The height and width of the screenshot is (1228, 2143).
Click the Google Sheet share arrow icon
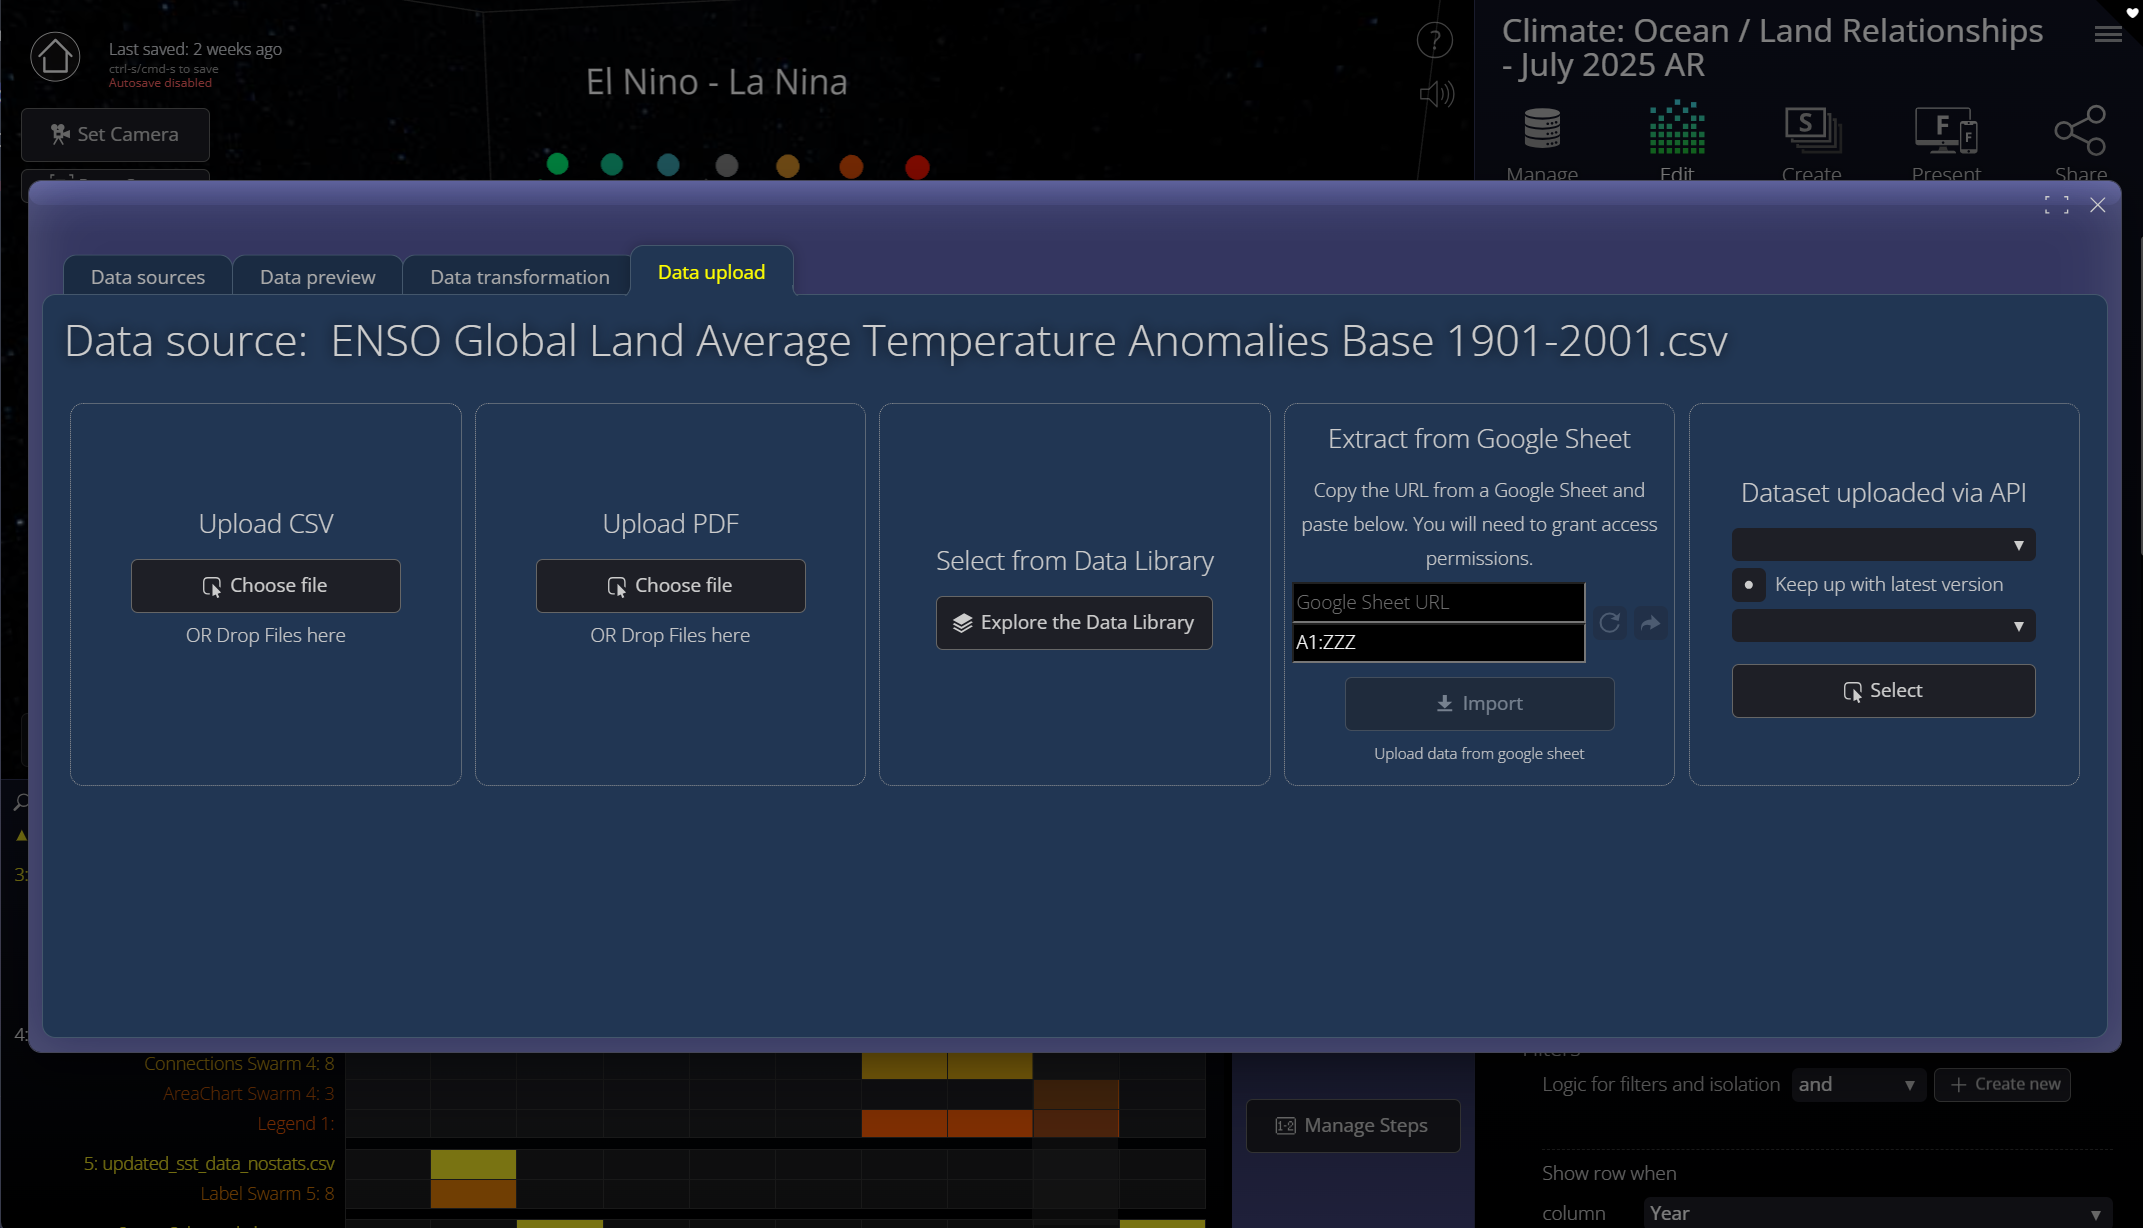click(x=1651, y=623)
